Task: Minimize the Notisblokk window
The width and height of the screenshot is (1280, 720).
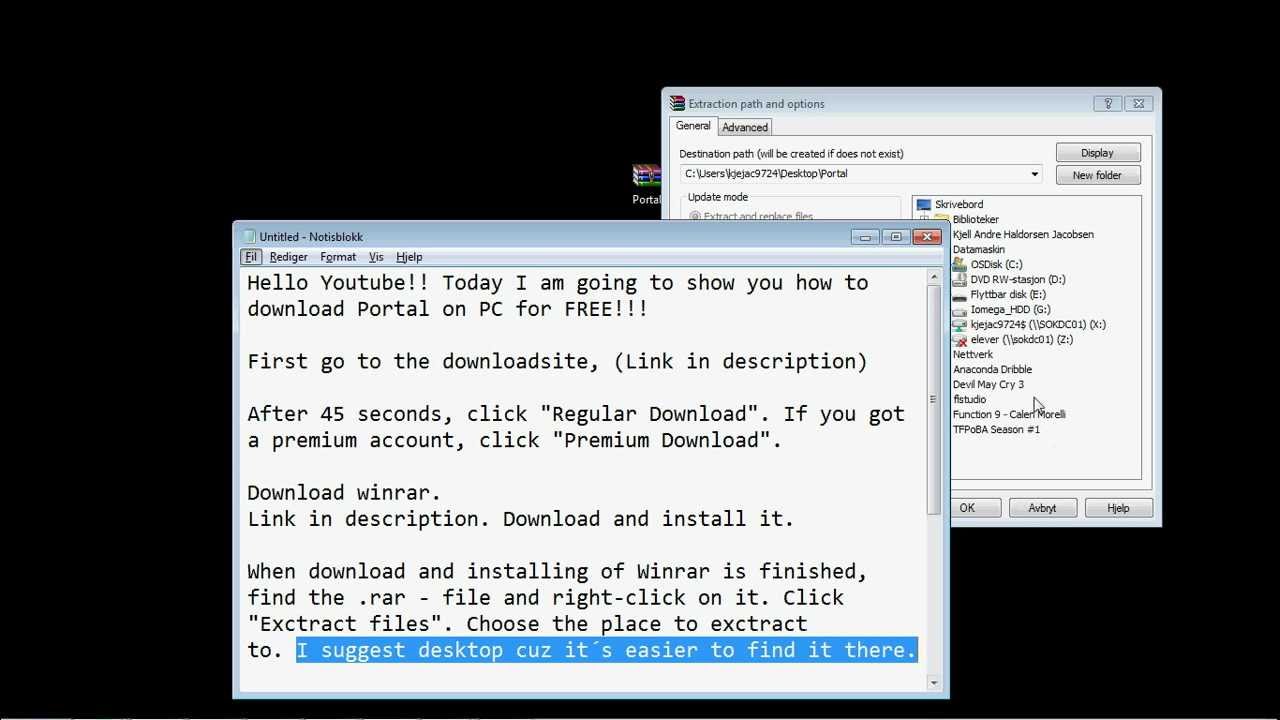Action: click(x=866, y=237)
